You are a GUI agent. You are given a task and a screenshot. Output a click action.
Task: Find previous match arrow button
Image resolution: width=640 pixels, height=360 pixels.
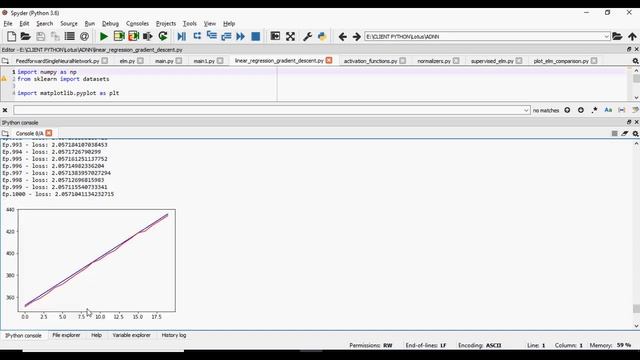(x=567, y=110)
